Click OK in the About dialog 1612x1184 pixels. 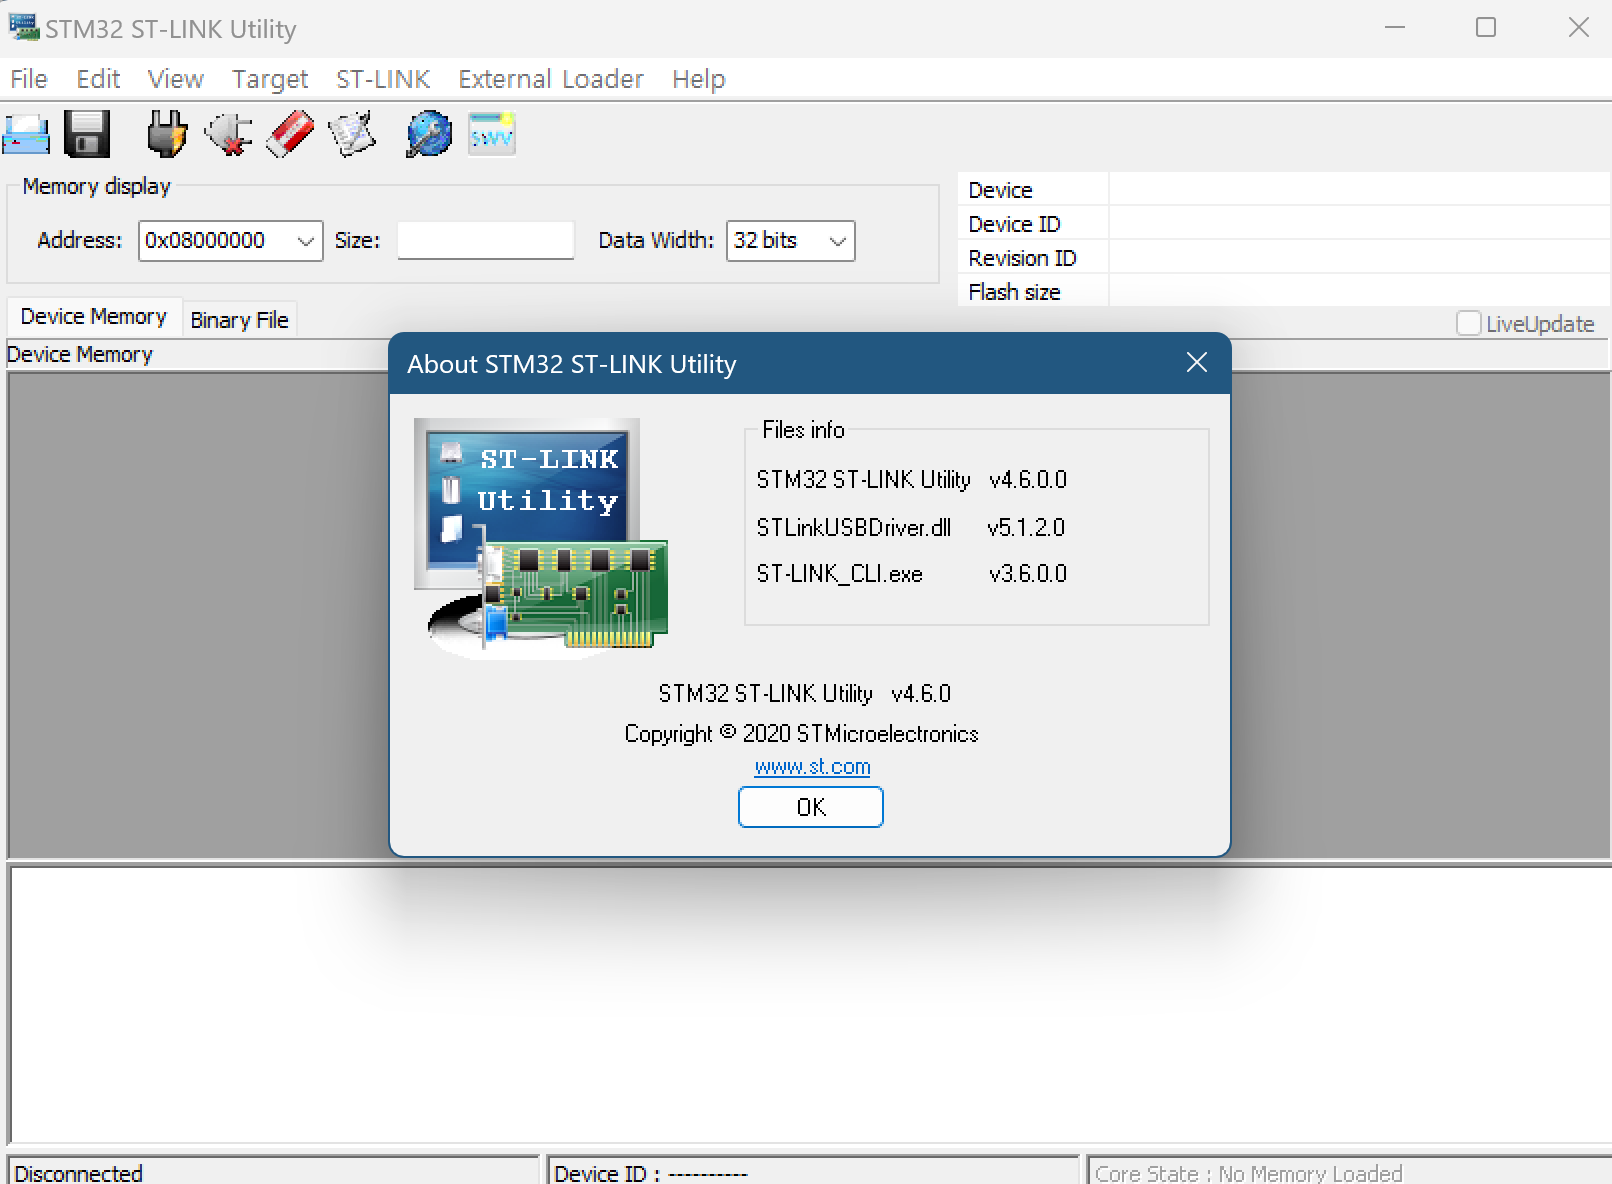pos(811,807)
